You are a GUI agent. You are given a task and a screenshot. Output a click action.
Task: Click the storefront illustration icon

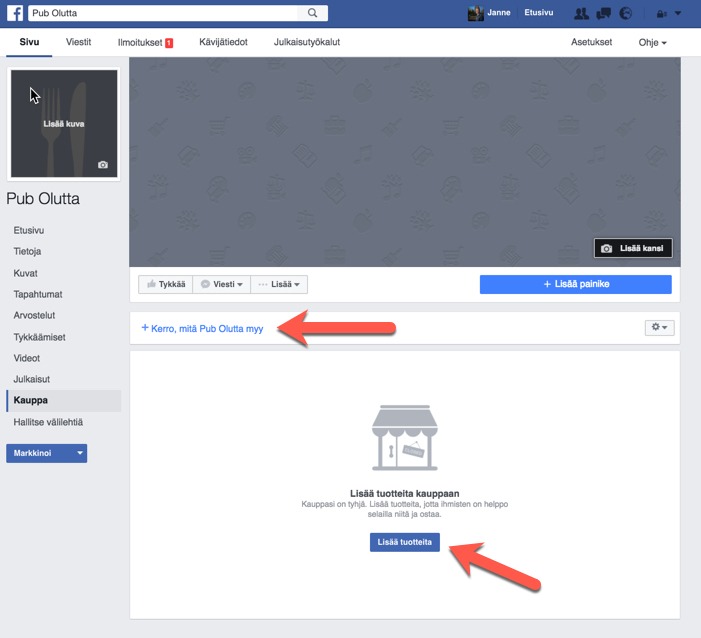point(405,438)
